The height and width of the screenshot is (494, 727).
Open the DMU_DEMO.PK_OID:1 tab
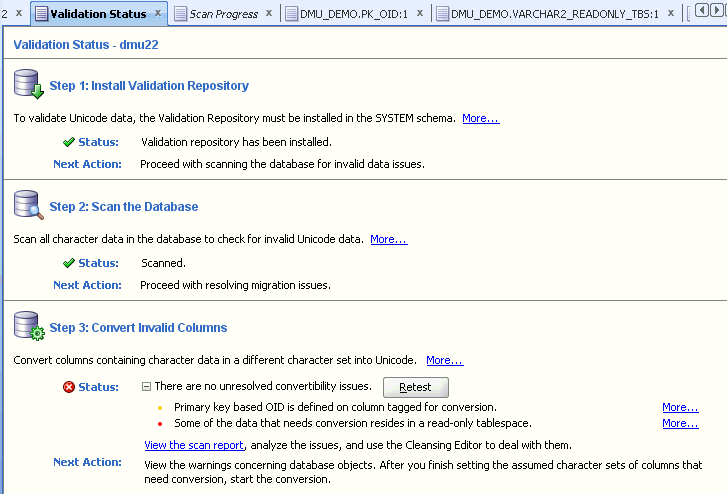tap(352, 14)
